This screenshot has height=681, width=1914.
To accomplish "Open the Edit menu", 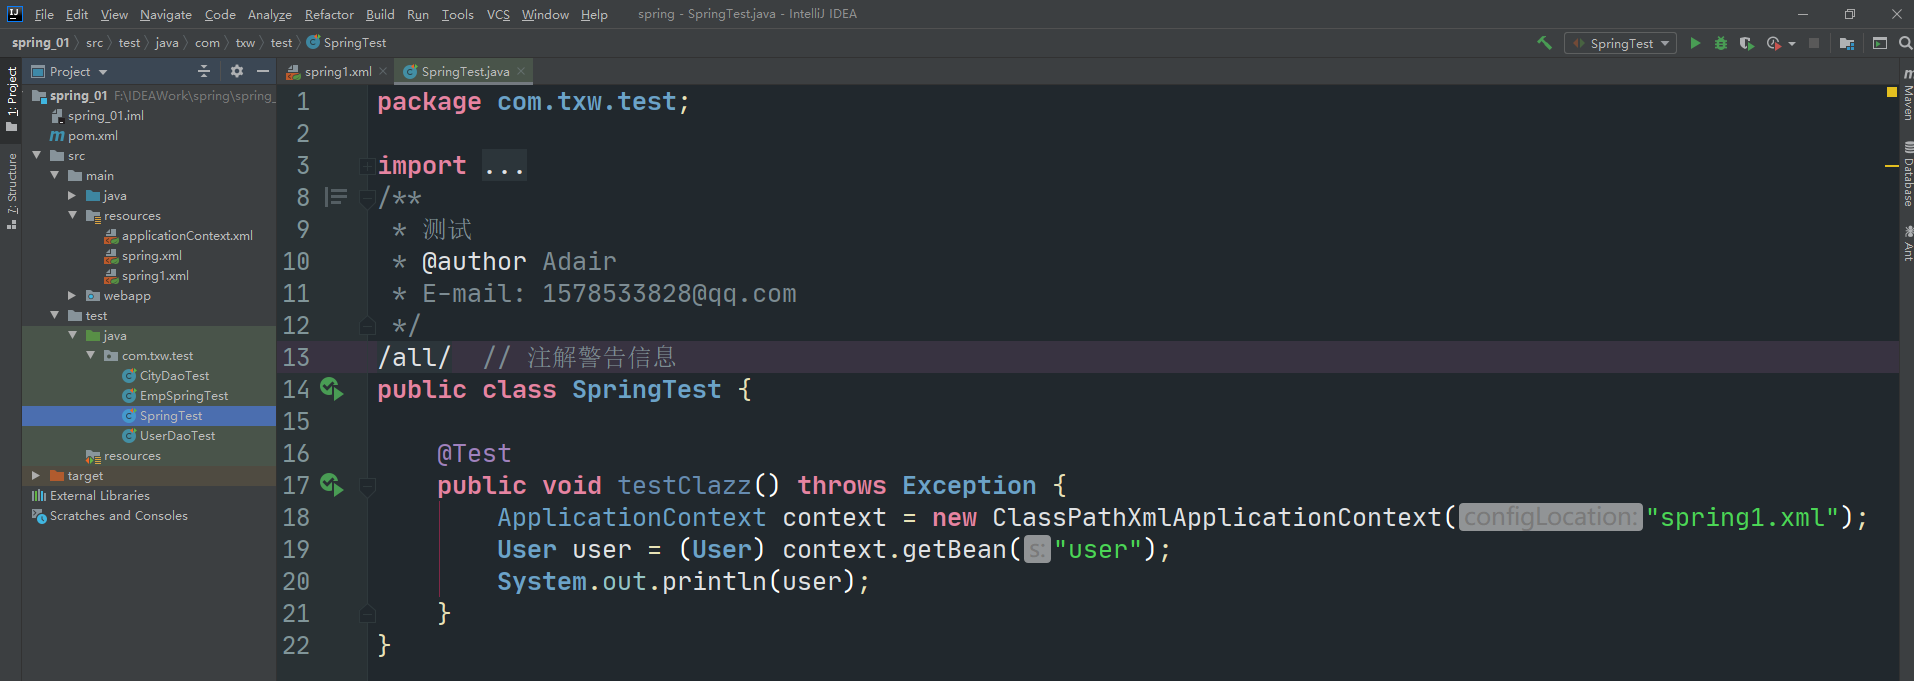I will pyautogui.click(x=77, y=14).
